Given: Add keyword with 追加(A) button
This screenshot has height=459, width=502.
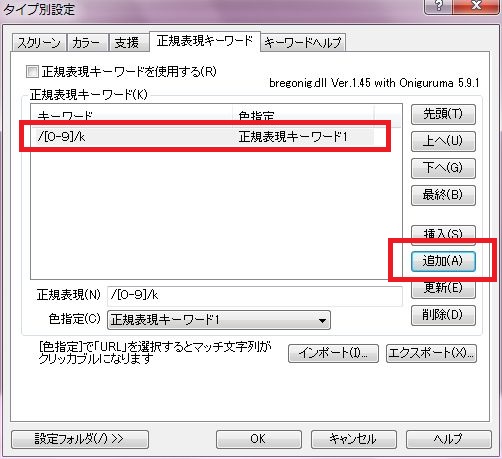Looking at the screenshot, I should coord(443,261).
